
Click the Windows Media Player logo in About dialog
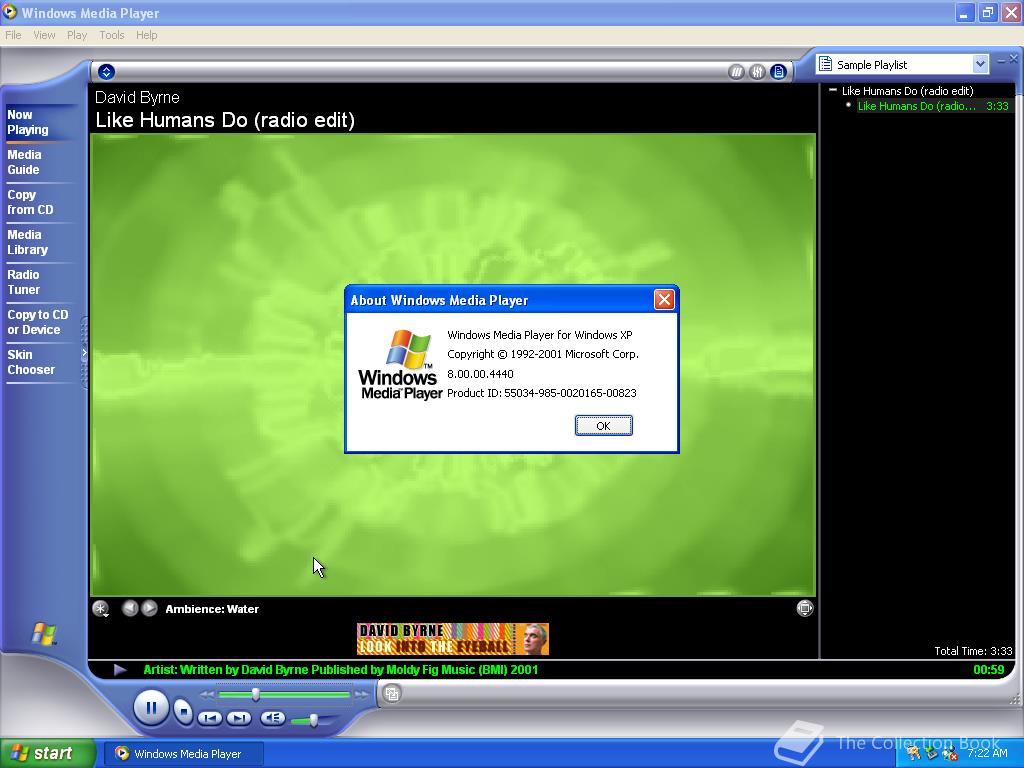coord(400,364)
